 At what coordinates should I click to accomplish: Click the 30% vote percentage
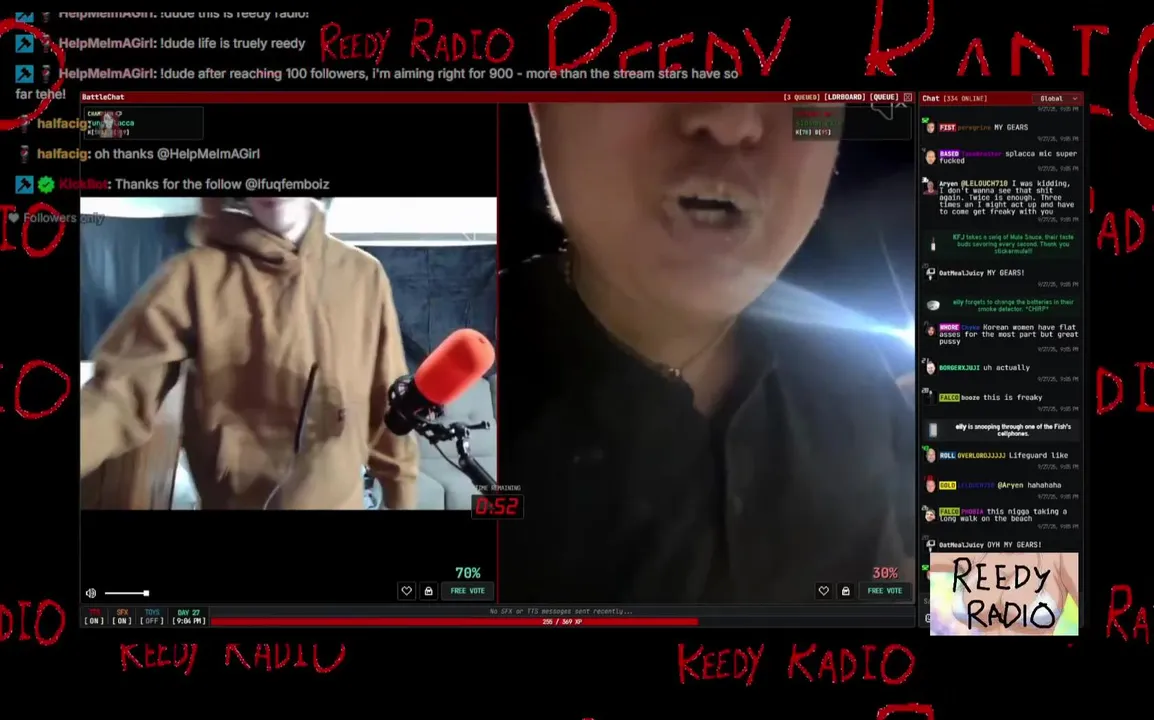885,573
